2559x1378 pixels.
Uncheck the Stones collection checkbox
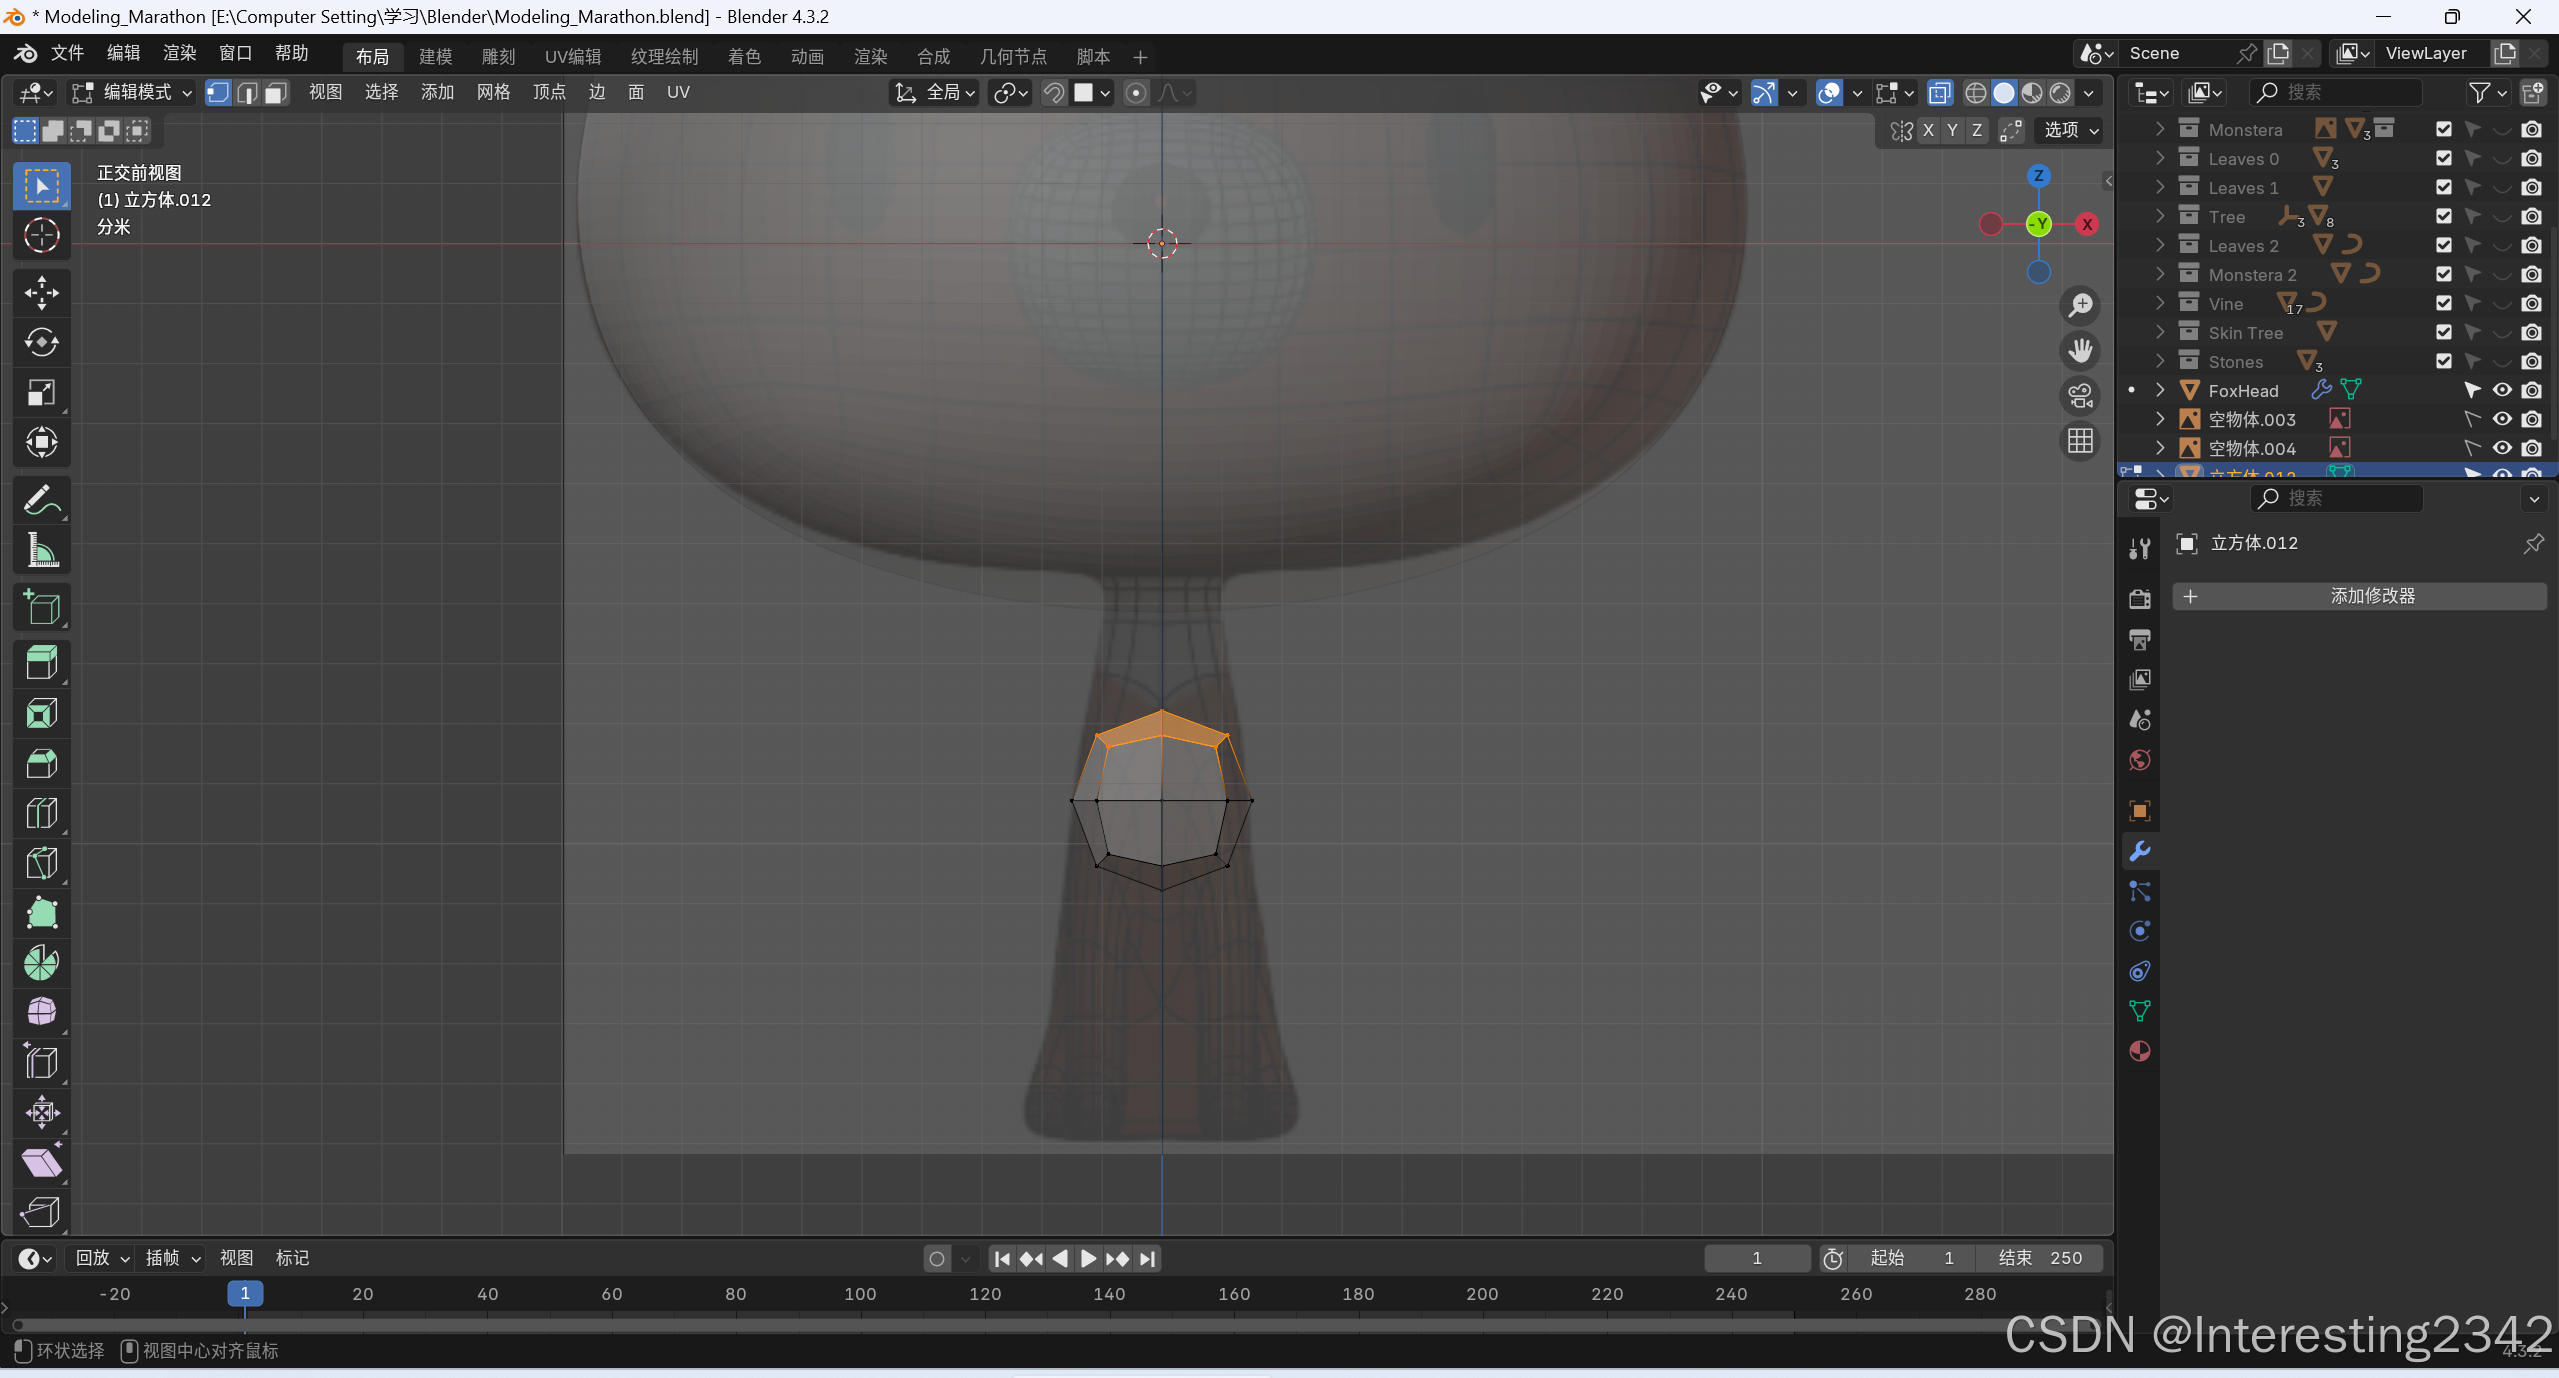click(x=2444, y=362)
